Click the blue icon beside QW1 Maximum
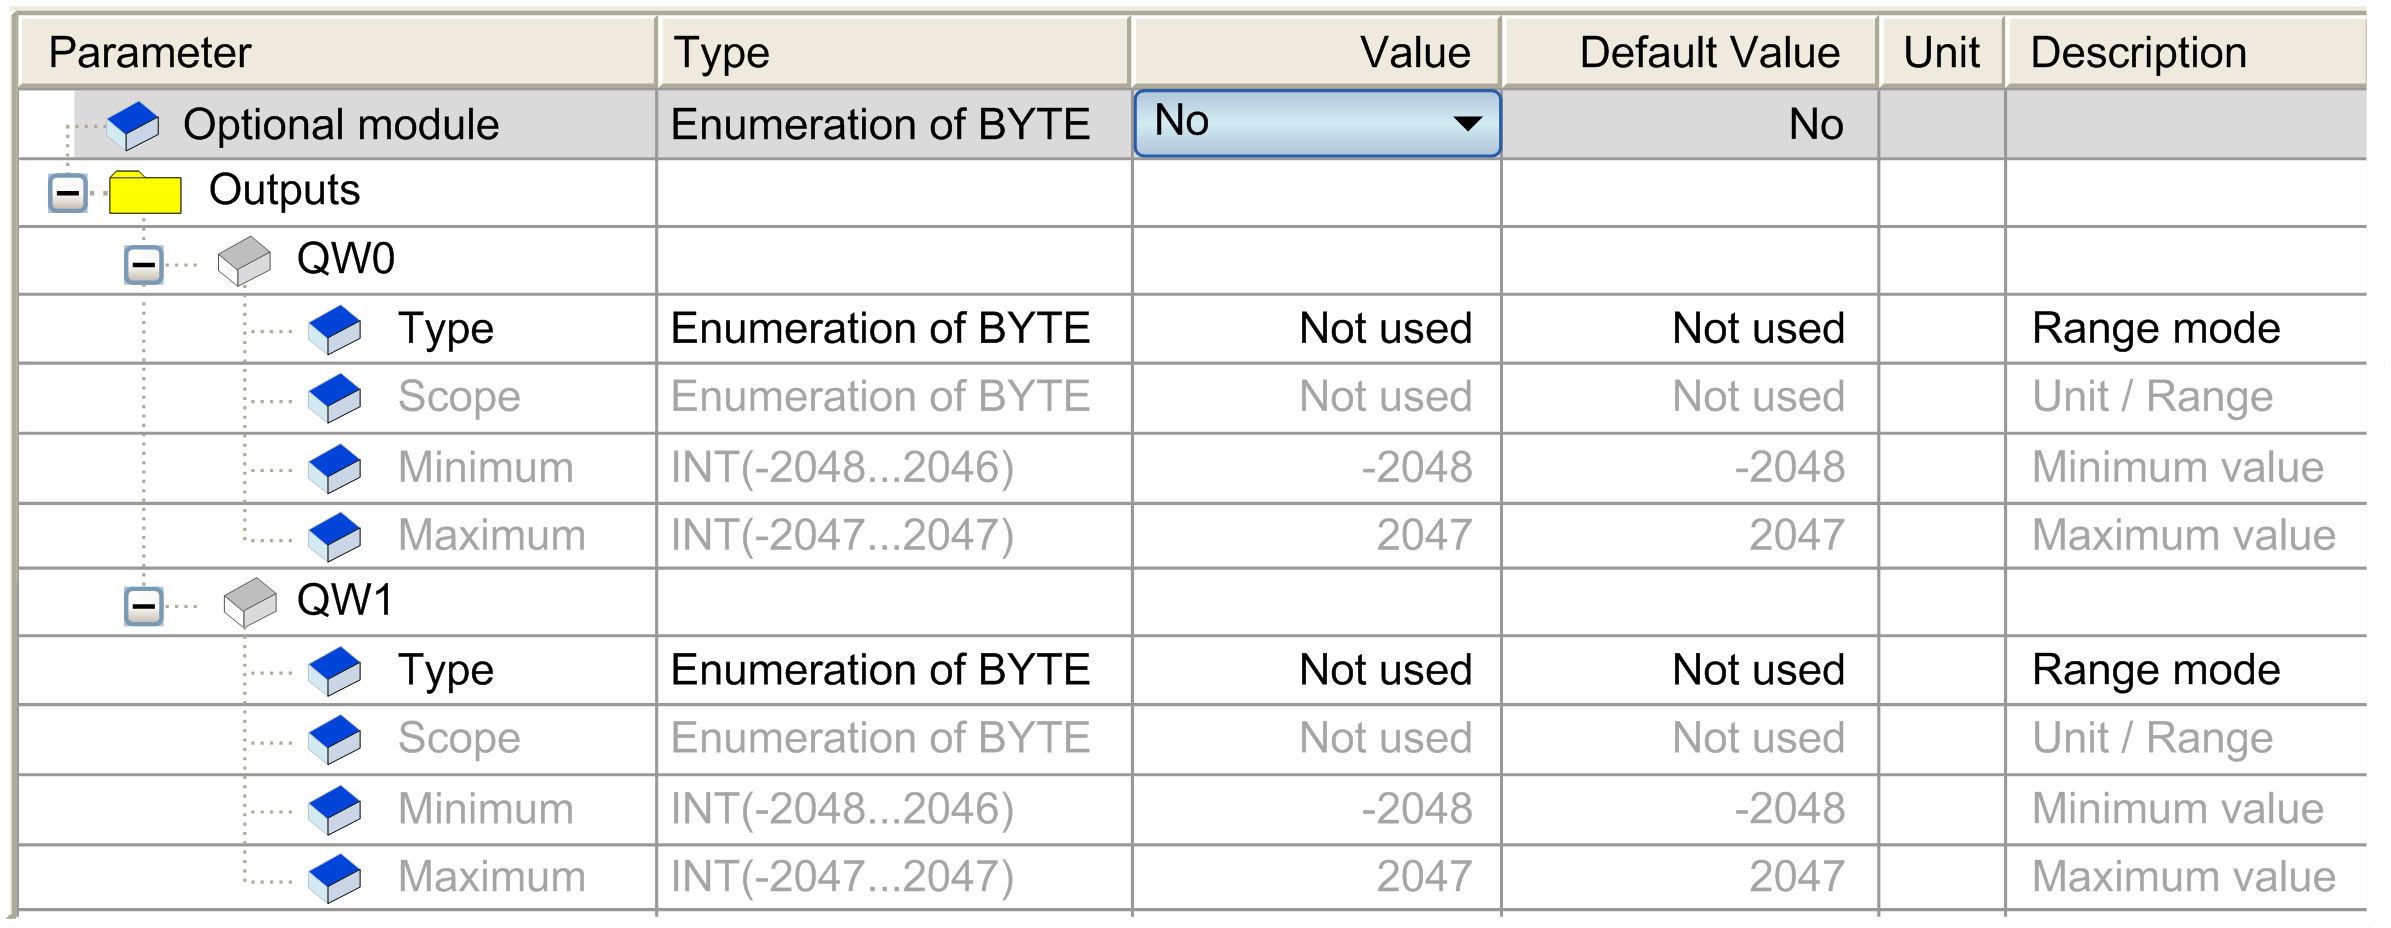This screenshot has width=2391, height=928. tap(335, 879)
